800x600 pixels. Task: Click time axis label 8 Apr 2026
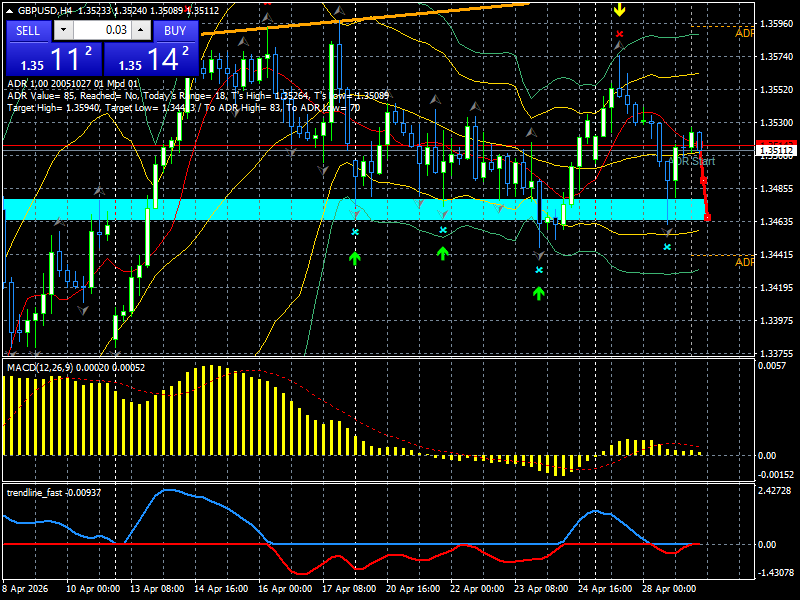point(26,589)
